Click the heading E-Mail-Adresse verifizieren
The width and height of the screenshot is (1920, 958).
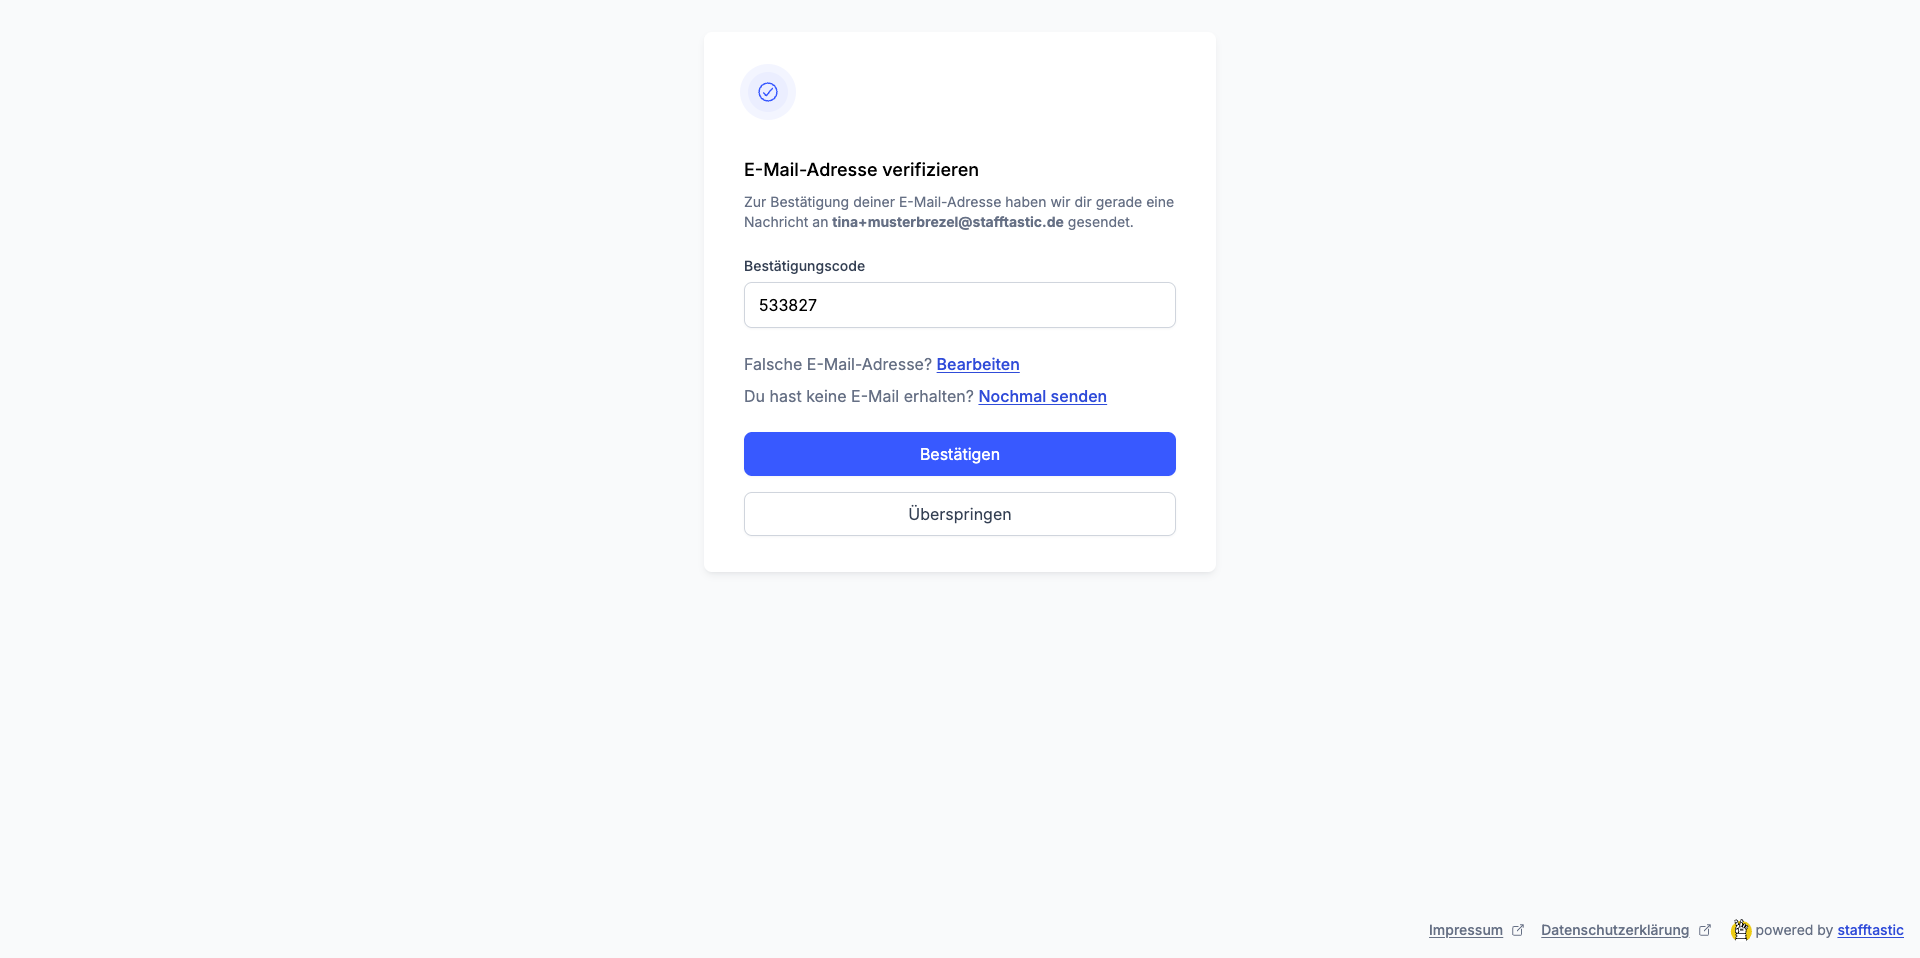861,170
